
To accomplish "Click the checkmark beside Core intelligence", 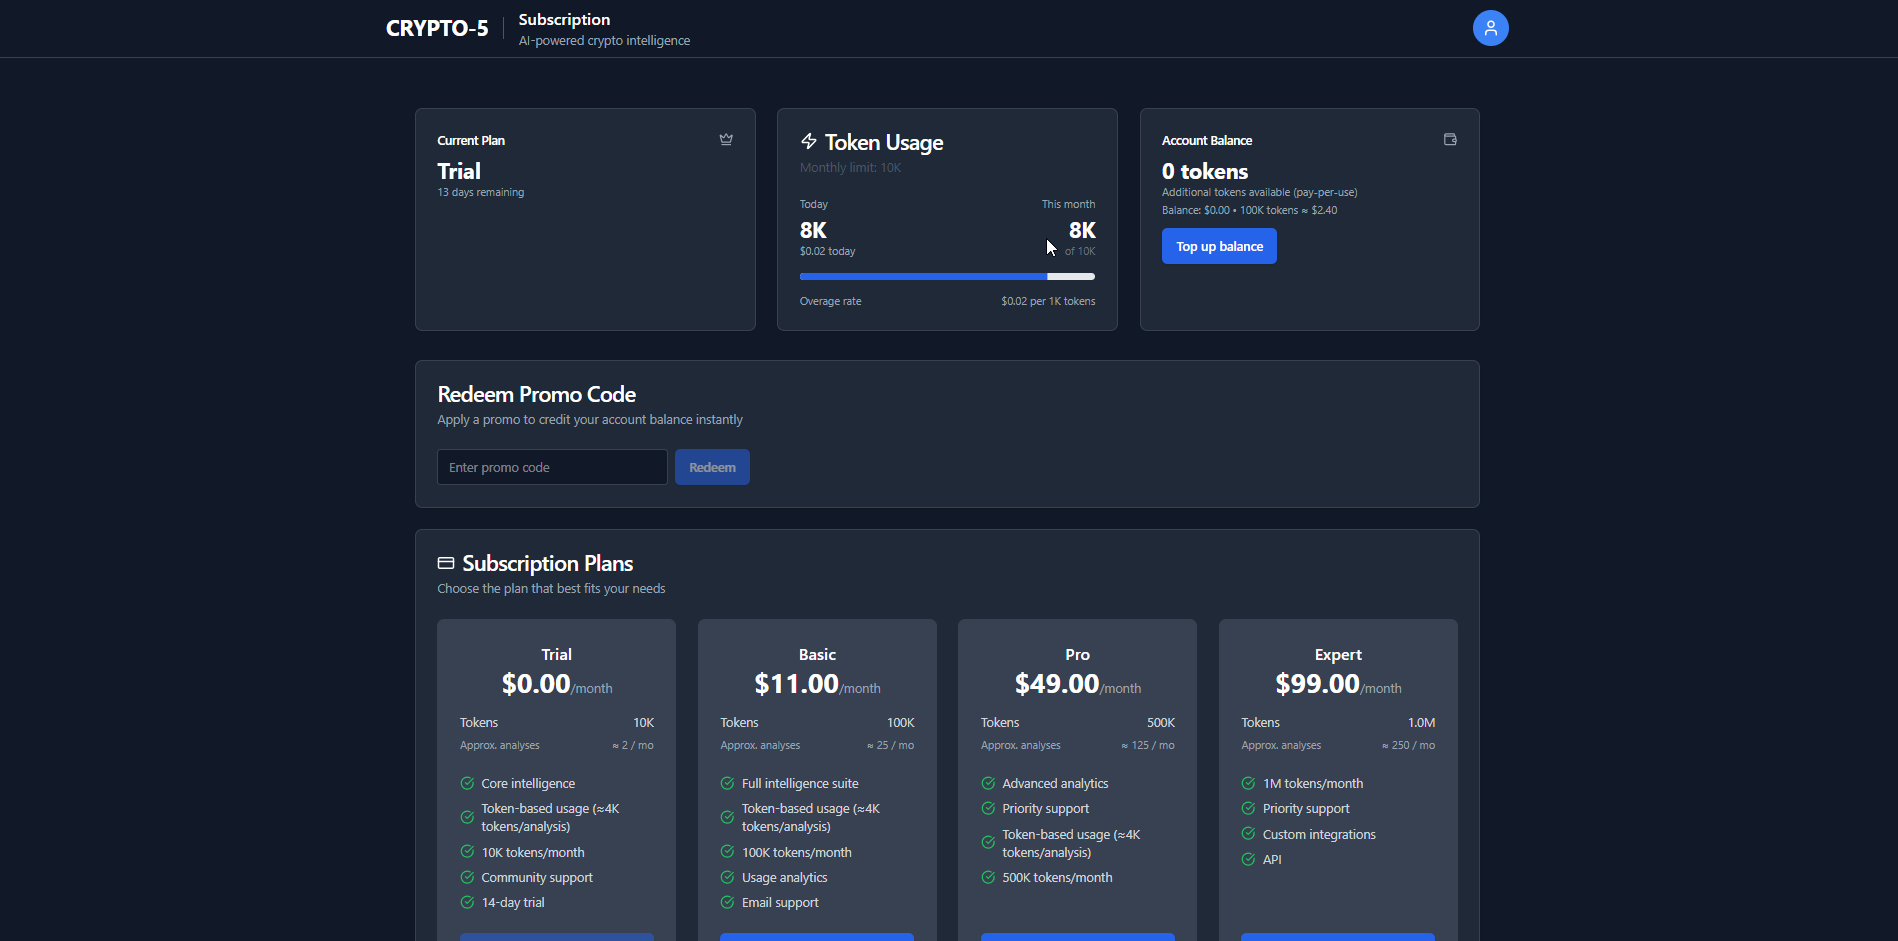I will click(x=467, y=783).
